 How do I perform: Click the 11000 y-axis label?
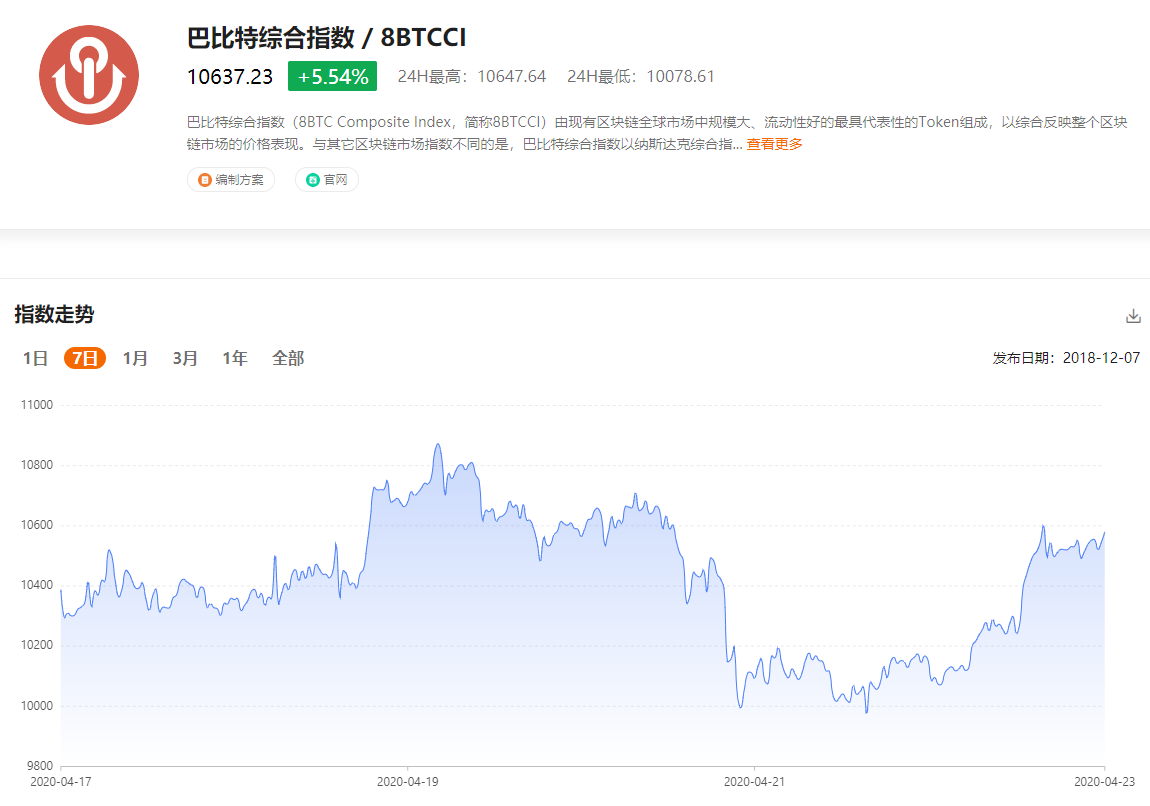tap(37, 405)
